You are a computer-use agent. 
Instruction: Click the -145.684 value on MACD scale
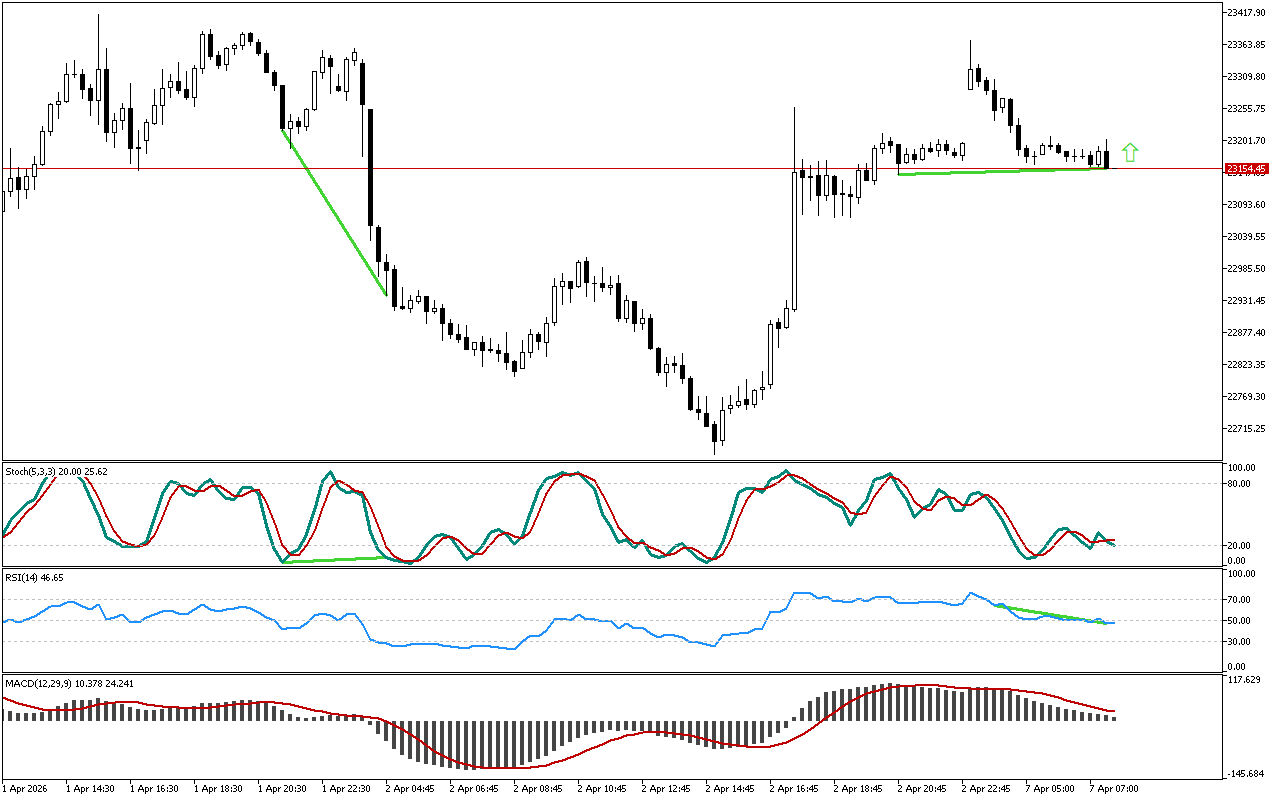pyautogui.click(x=1246, y=774)
